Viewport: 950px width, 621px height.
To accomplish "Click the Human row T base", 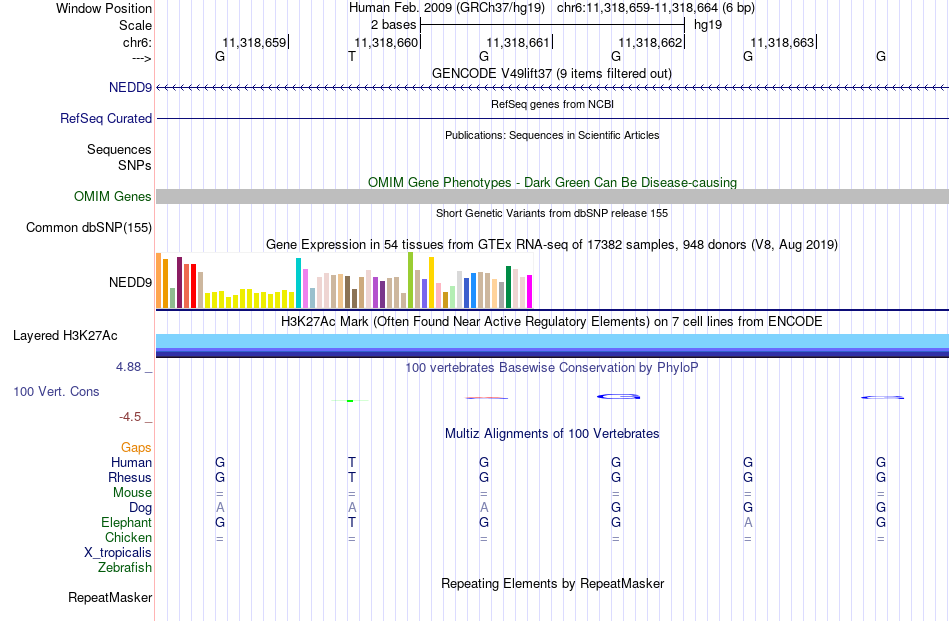I will (351, 462).
